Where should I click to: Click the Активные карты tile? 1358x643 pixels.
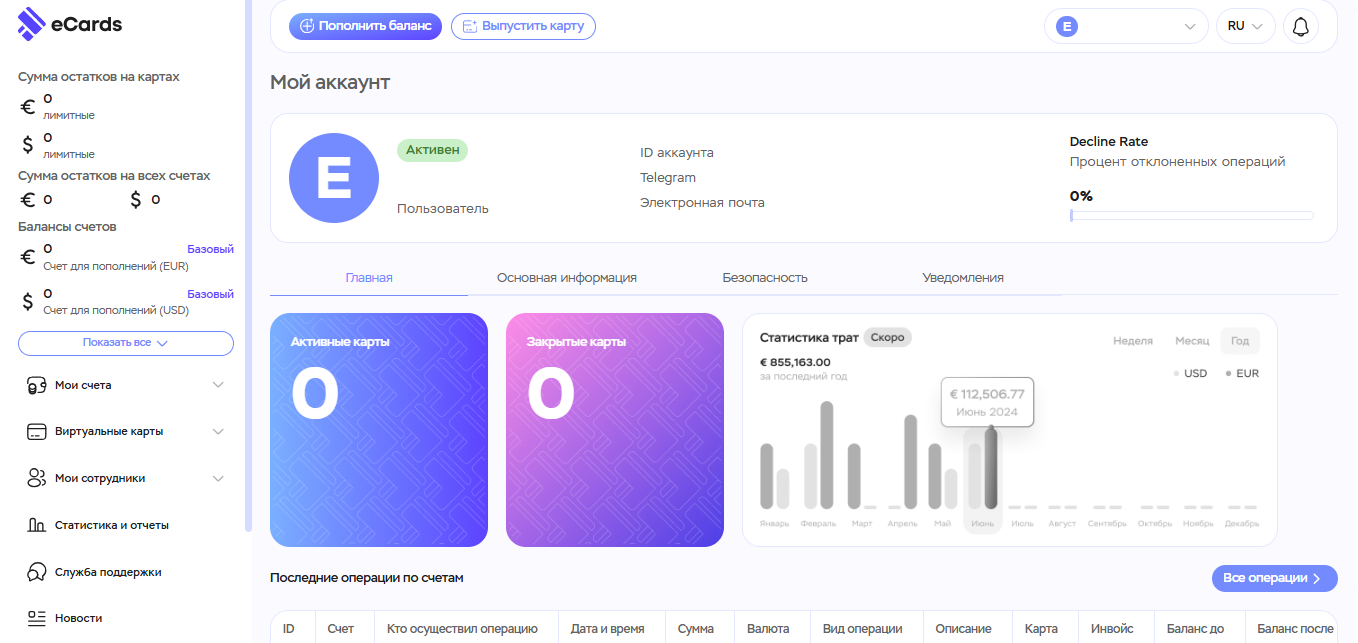point(379,430)
